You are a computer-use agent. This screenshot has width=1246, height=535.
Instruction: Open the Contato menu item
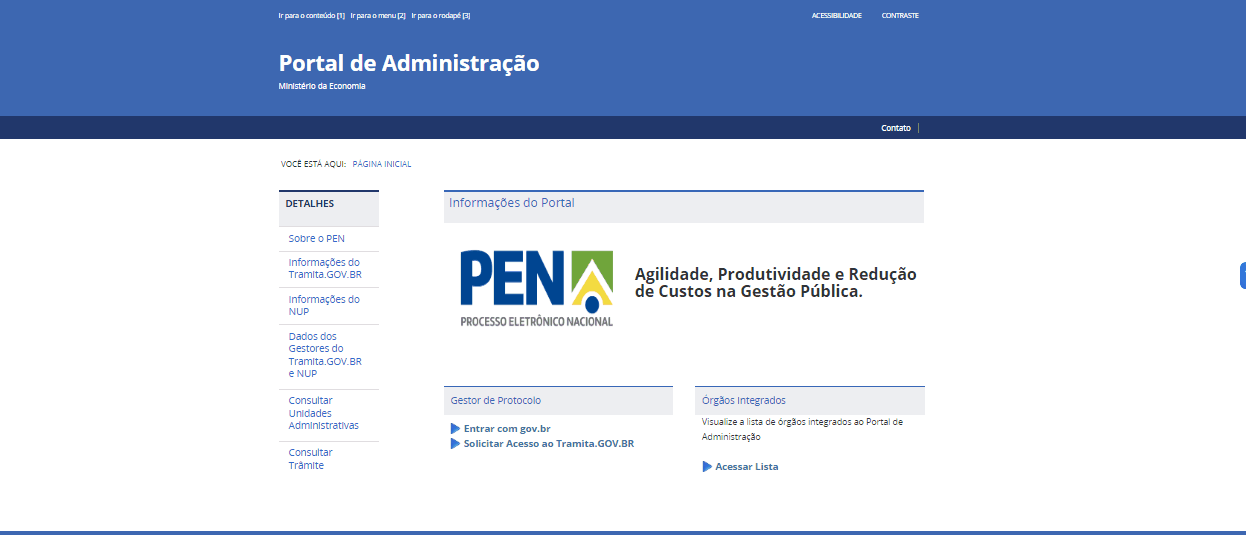tap(895, 128)
